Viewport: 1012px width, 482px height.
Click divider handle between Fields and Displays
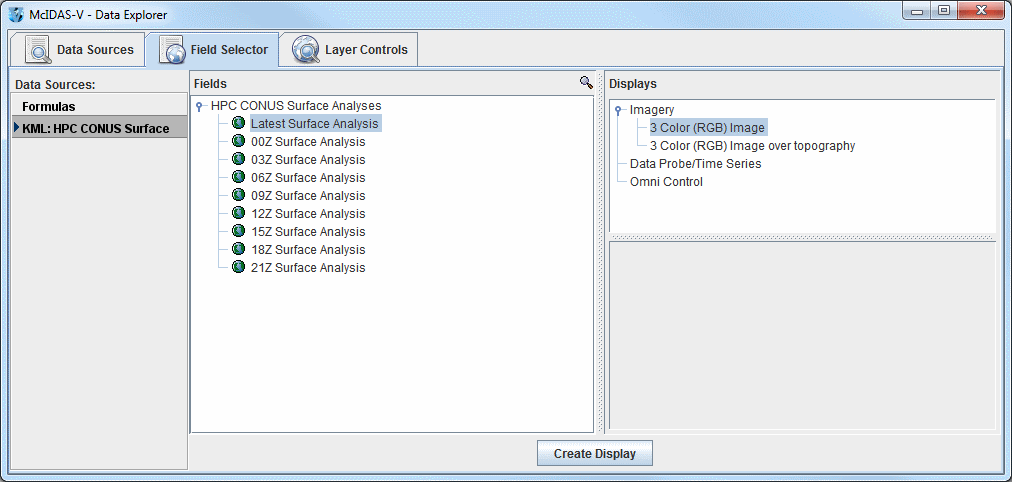602,252
